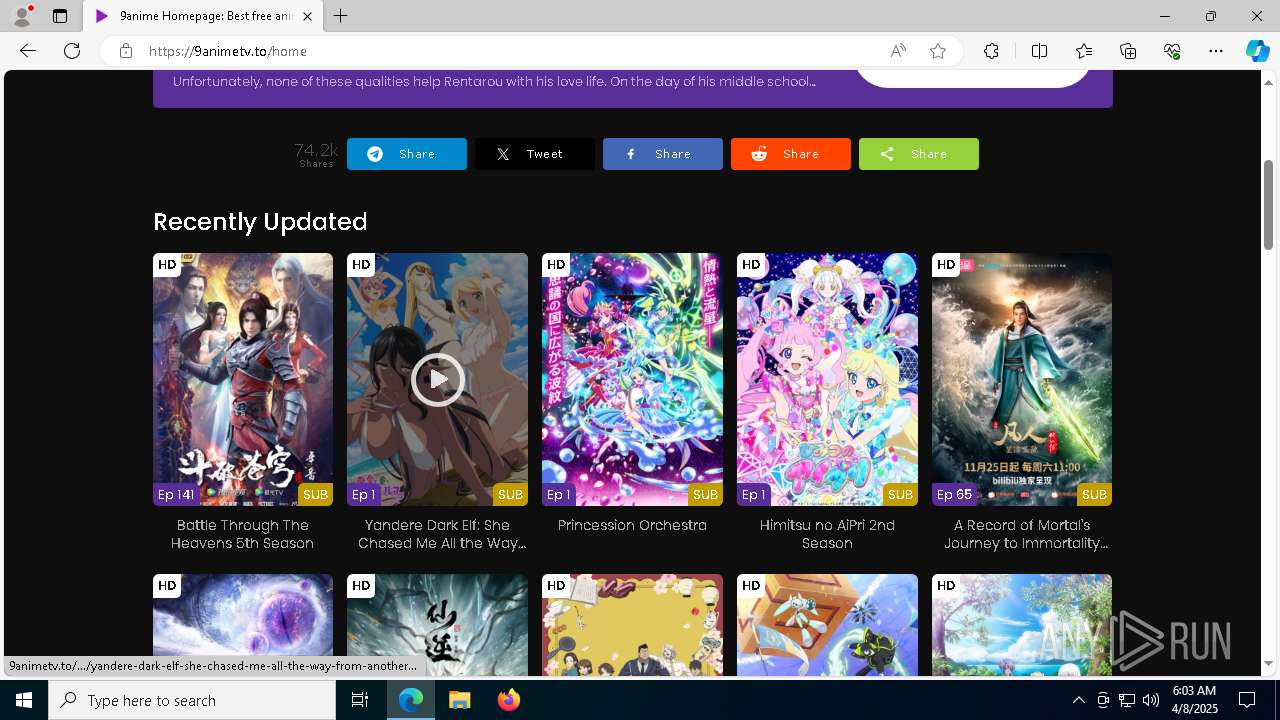The width and height of the screenshot is (1280, 720).
Task: Add this page to favorites star
Action: pos(938,51)
